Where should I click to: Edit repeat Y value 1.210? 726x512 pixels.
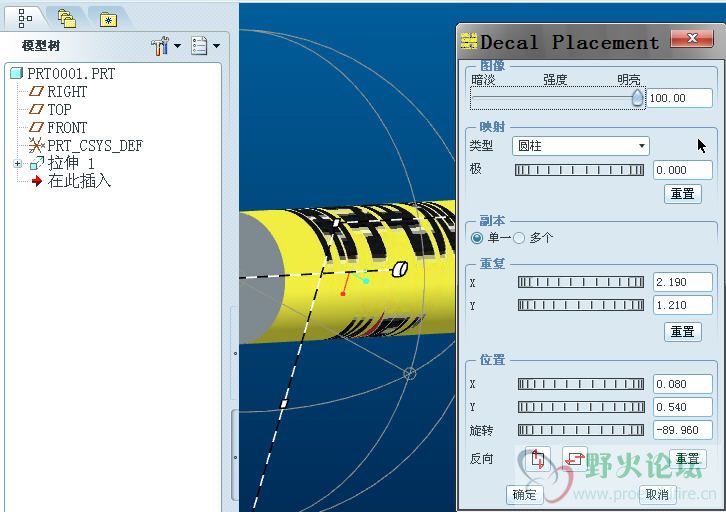coord(682,305)
